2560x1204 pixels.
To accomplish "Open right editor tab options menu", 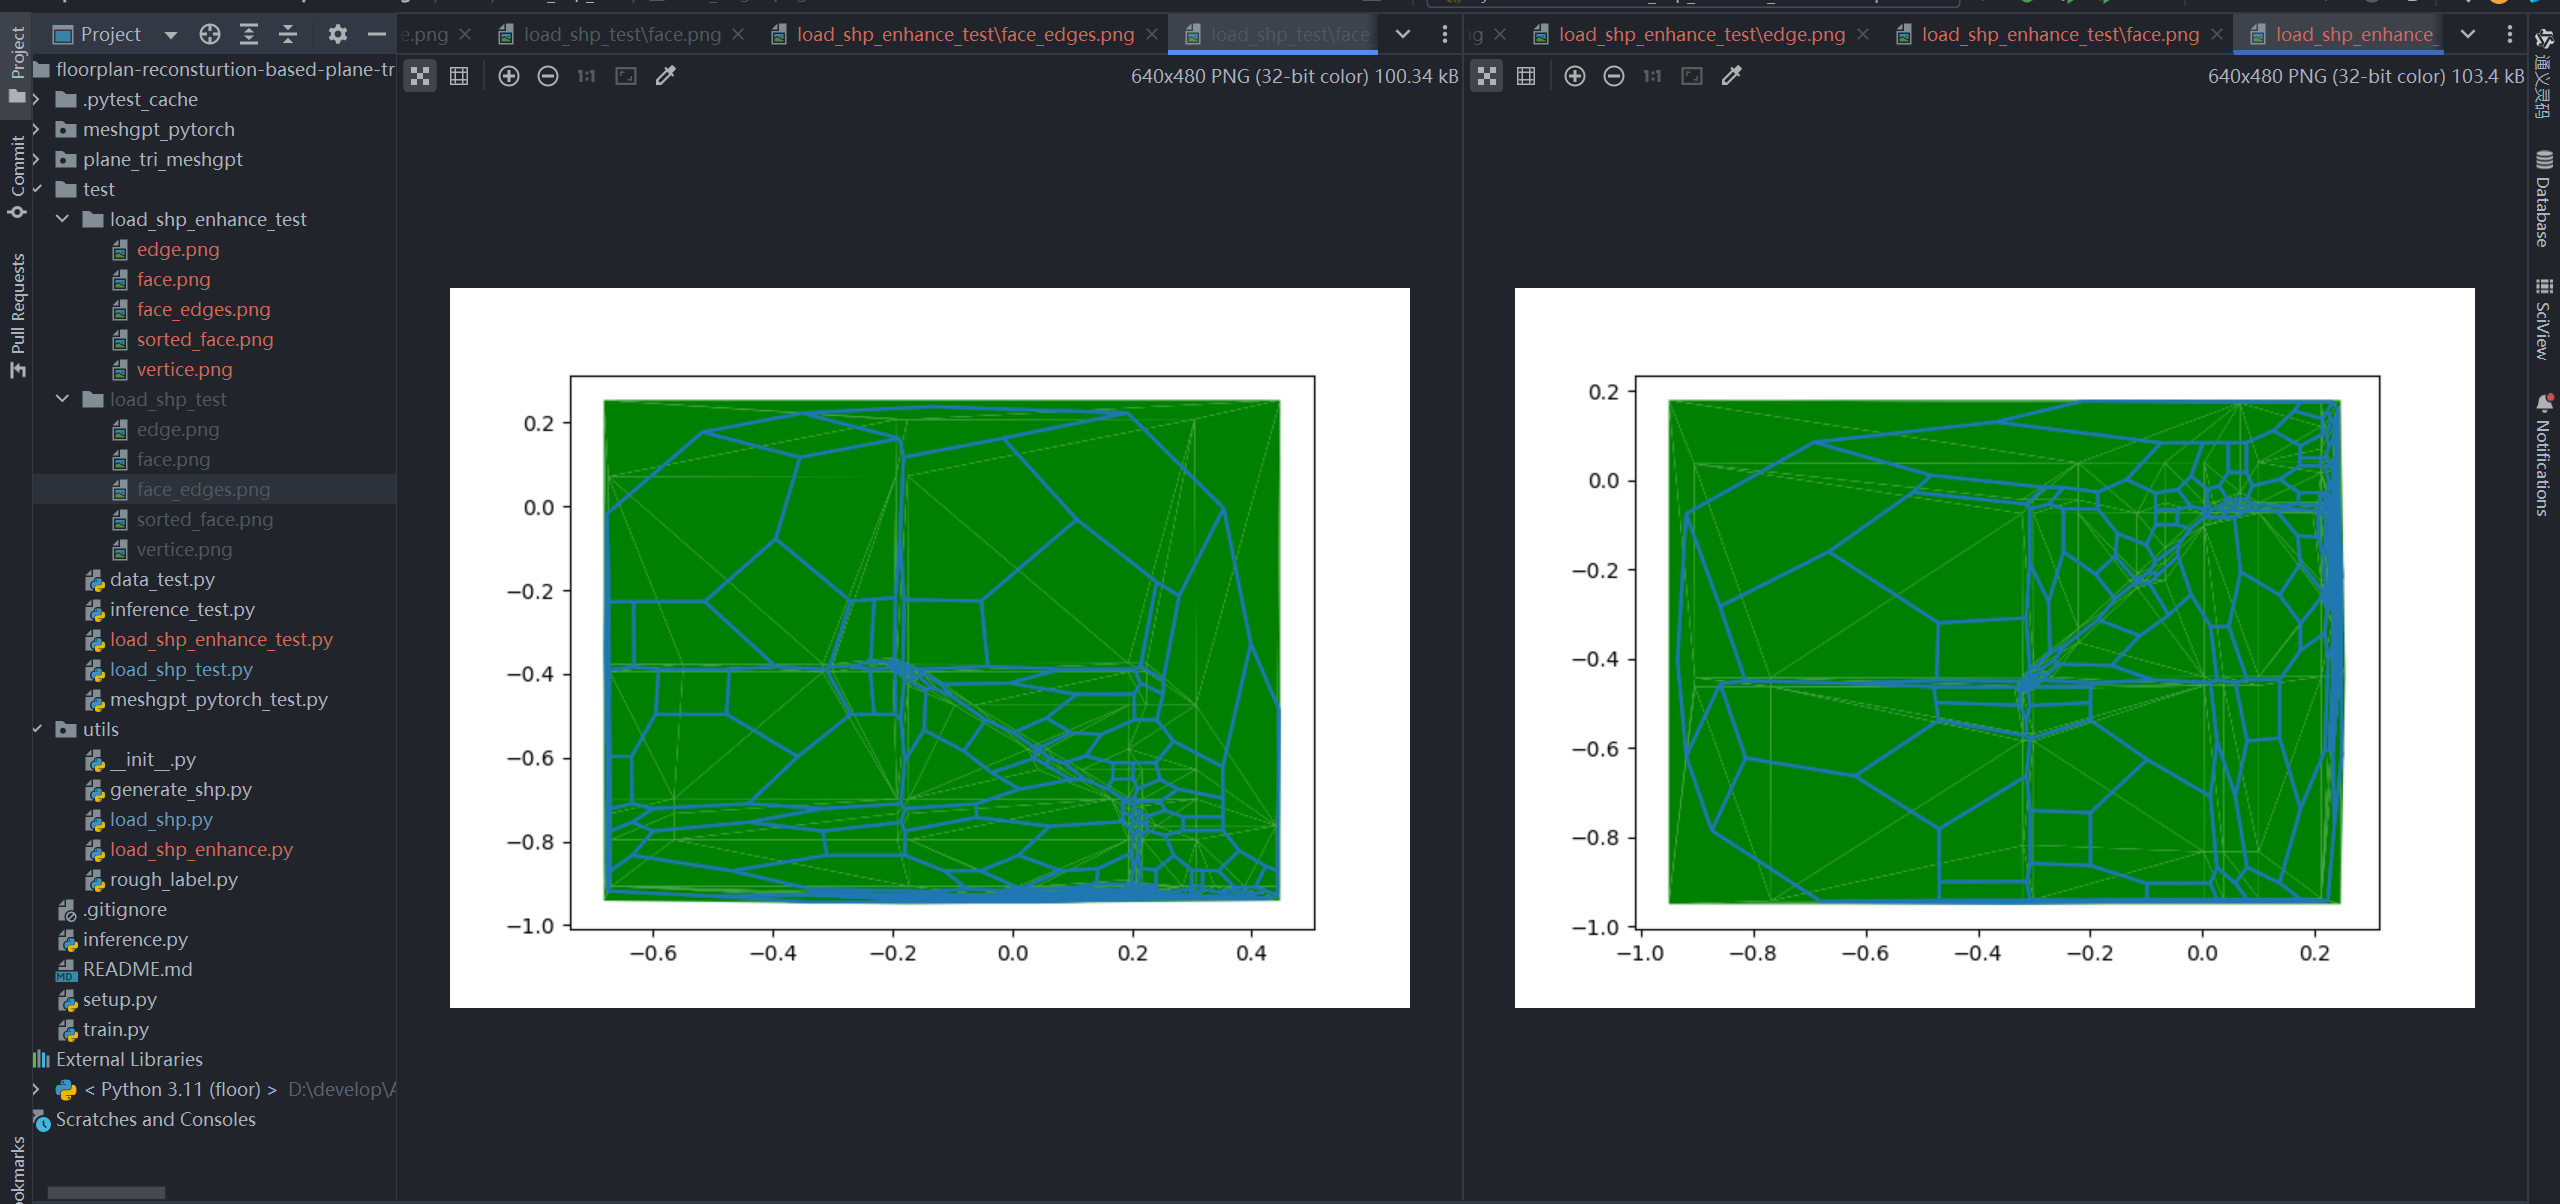I will 2509,34.
